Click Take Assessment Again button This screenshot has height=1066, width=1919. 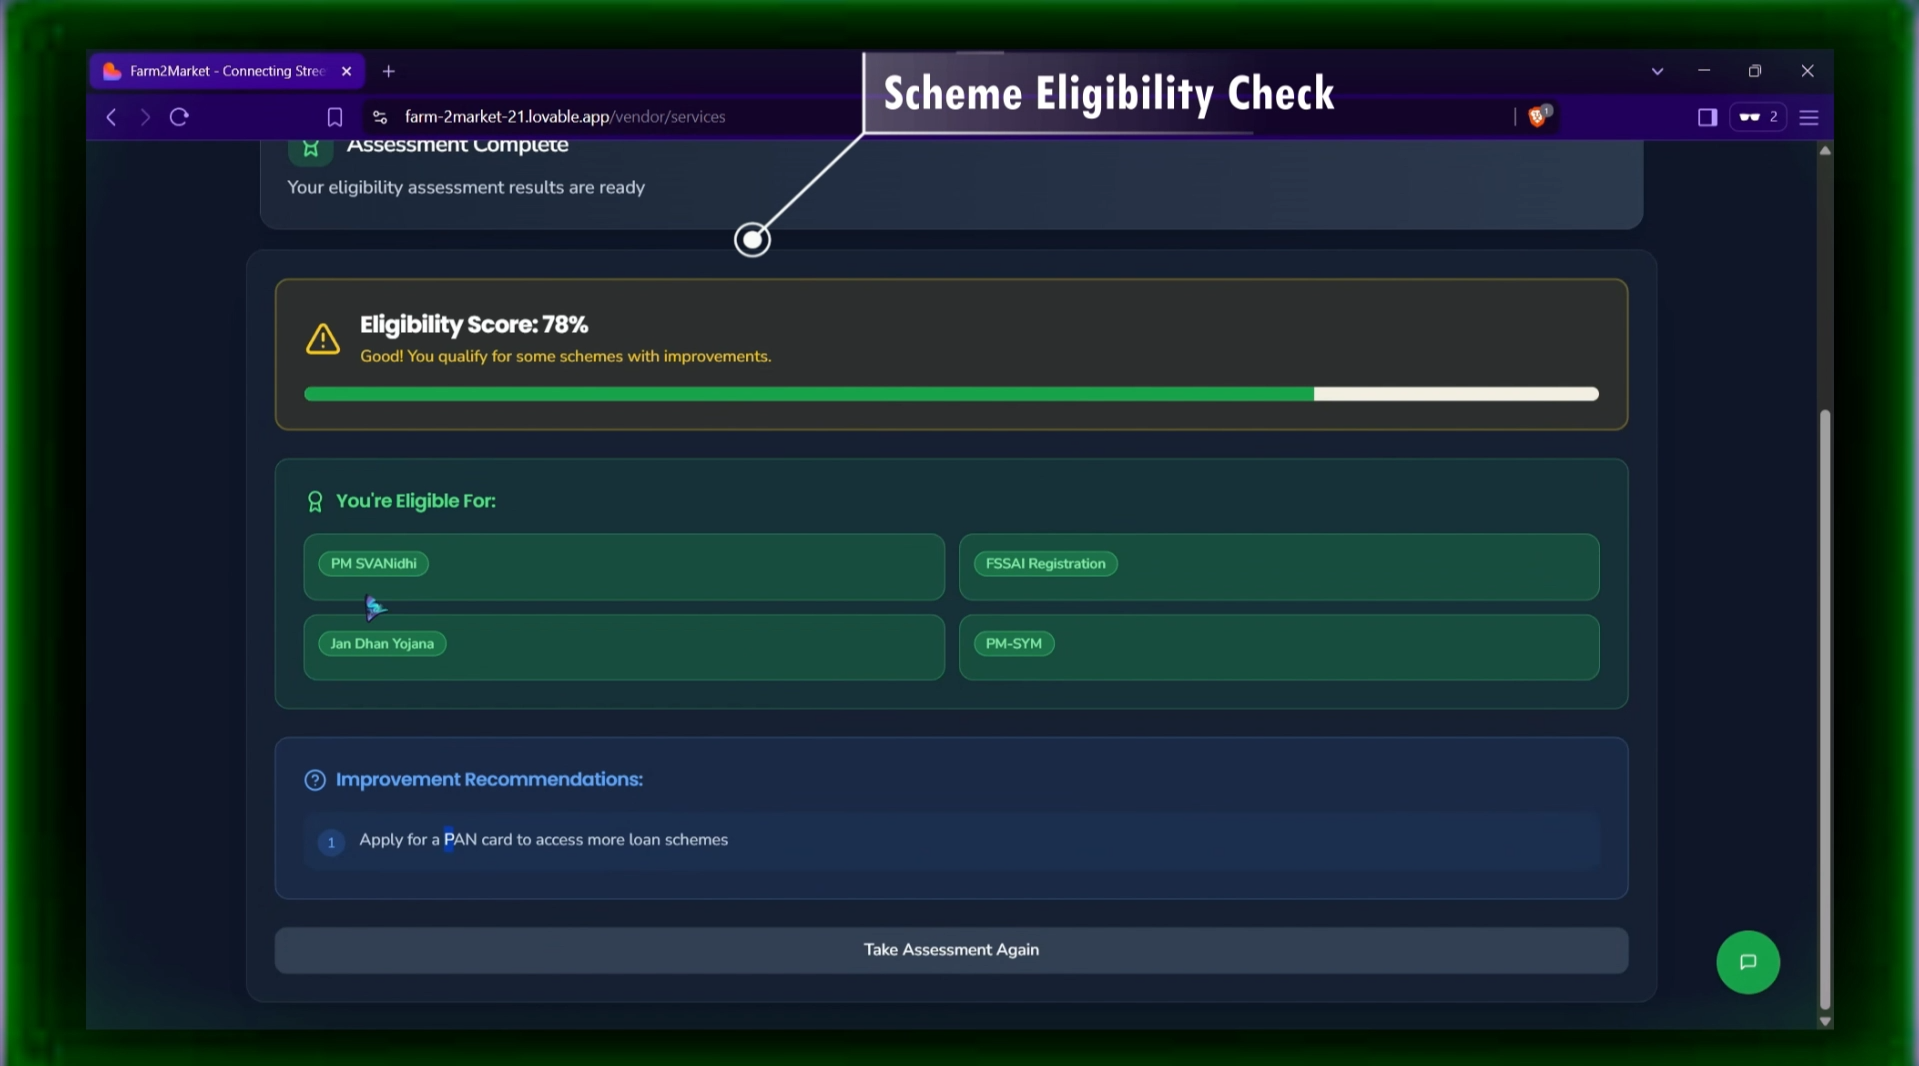(x=950, y=950)
